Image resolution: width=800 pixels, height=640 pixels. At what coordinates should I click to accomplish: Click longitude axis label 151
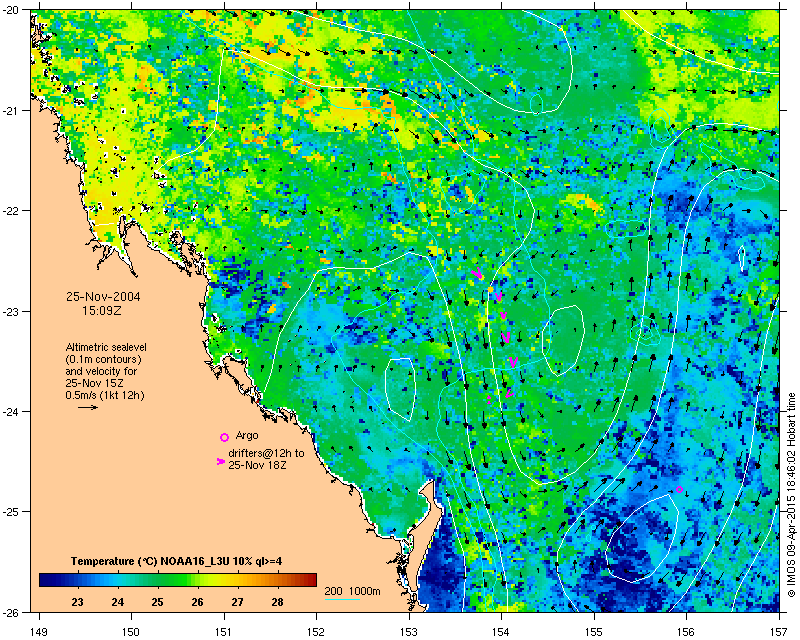pyautogui.click(x=224, y=632)
